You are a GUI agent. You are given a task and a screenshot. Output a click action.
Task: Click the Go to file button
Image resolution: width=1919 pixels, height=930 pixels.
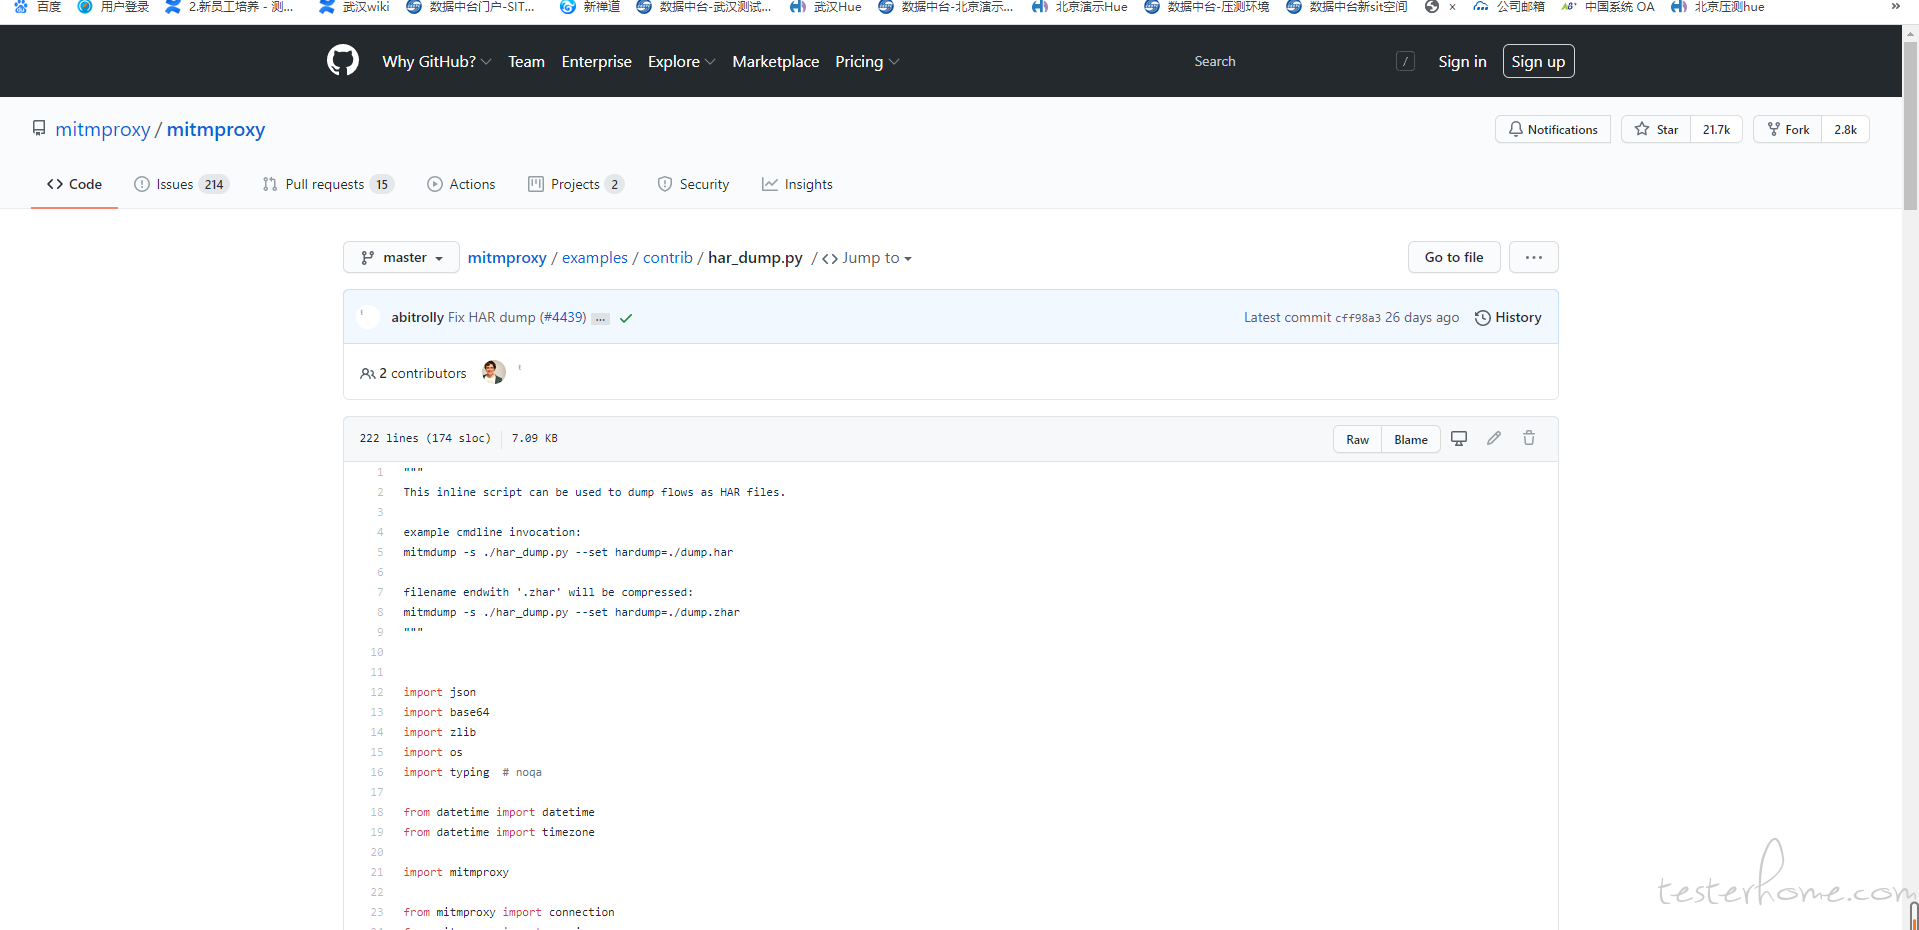(1454, 257)
